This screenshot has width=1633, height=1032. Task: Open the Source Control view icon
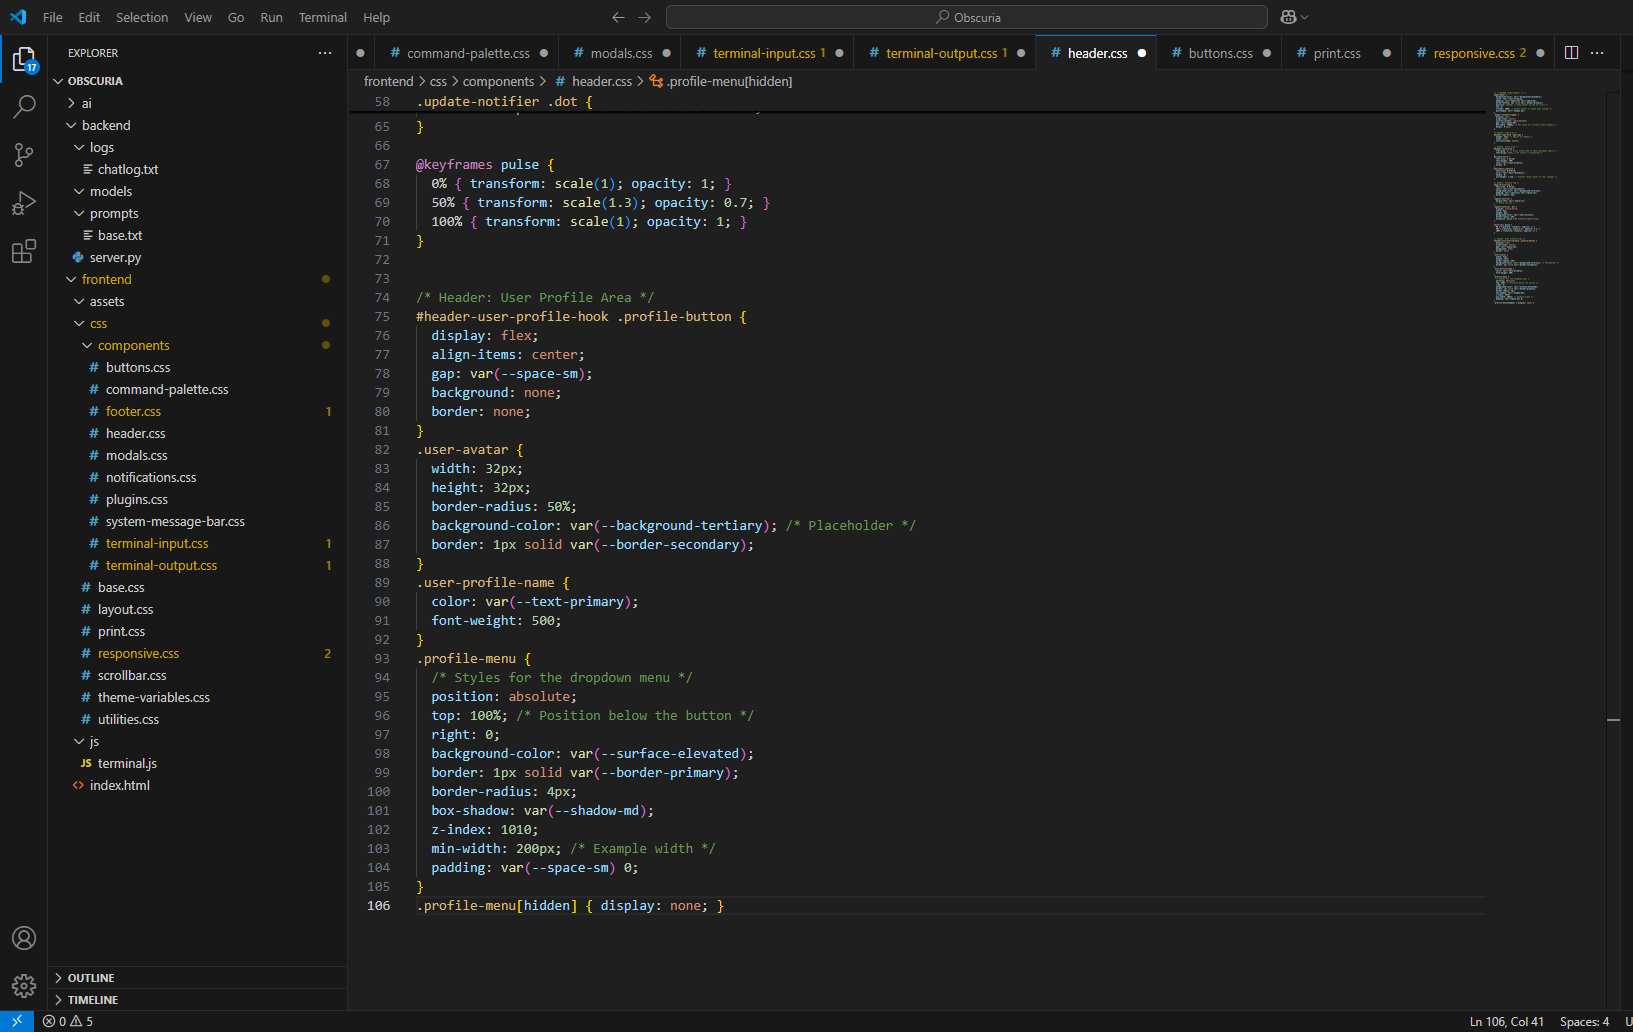tap(24, 155)
